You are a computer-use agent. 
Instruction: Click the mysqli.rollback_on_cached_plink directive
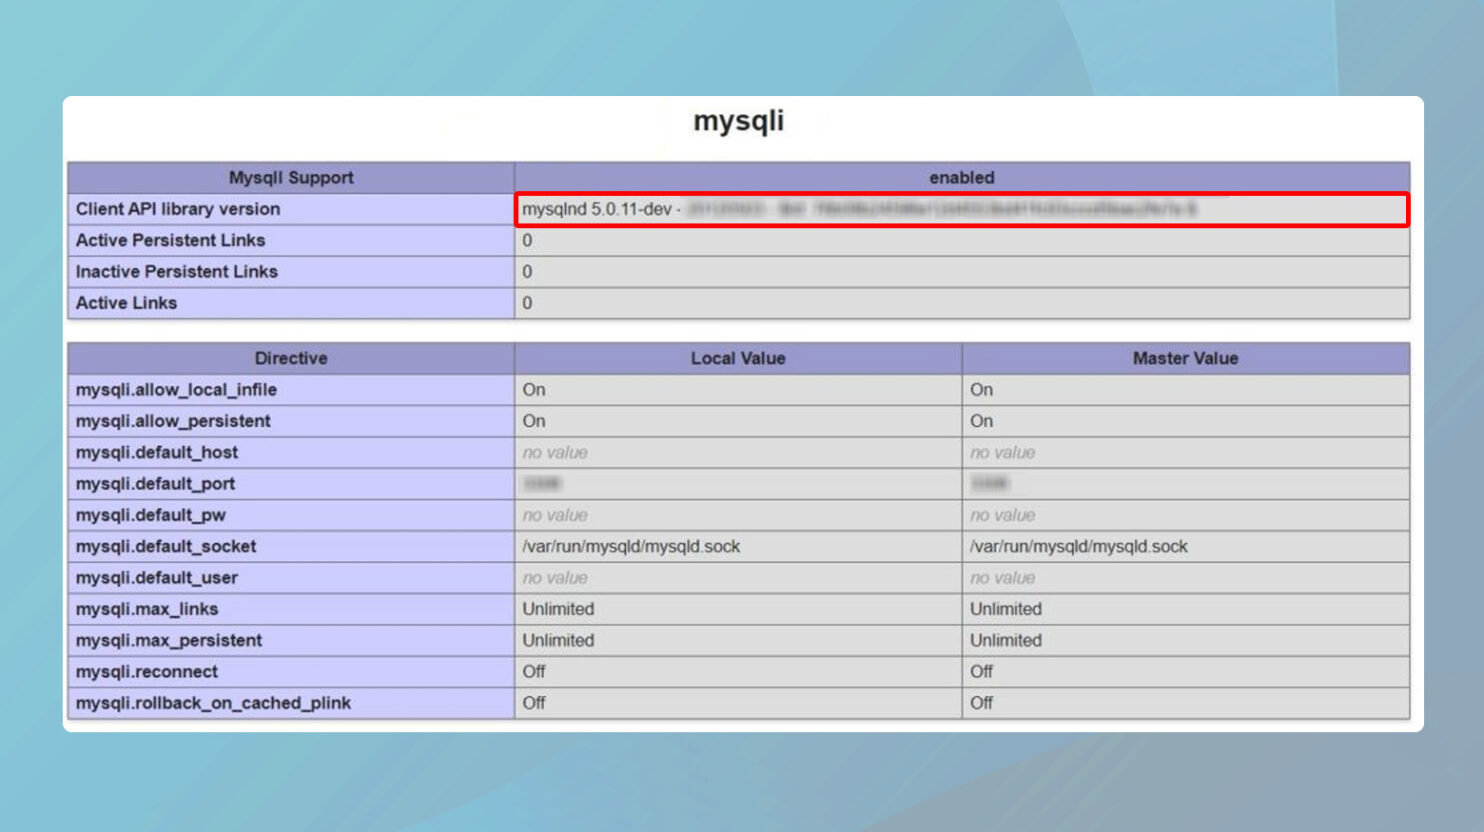click(x=213, y=703)
